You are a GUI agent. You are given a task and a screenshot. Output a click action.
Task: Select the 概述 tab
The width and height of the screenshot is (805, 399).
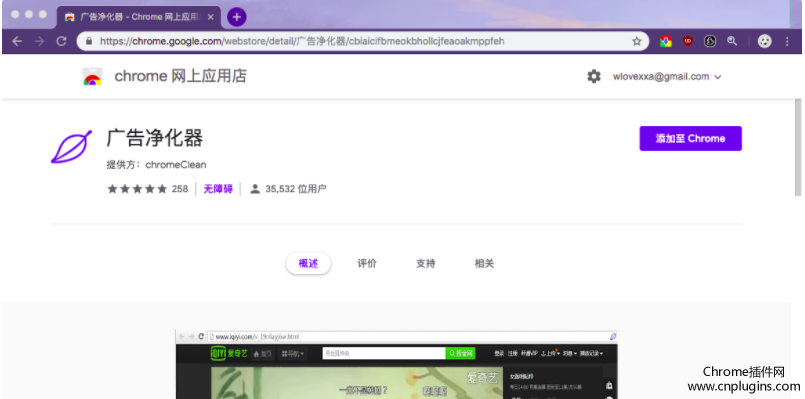[309, 263]
